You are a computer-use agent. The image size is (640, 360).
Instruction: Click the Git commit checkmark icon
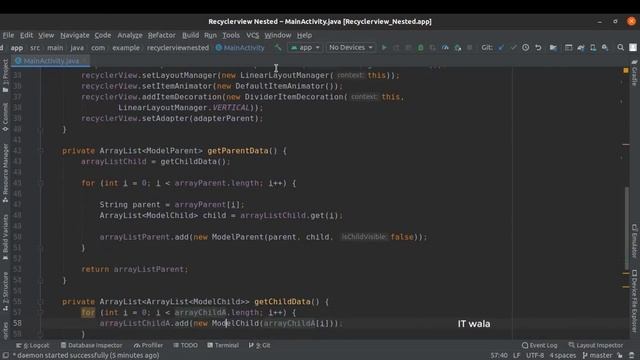coord(513,47)
